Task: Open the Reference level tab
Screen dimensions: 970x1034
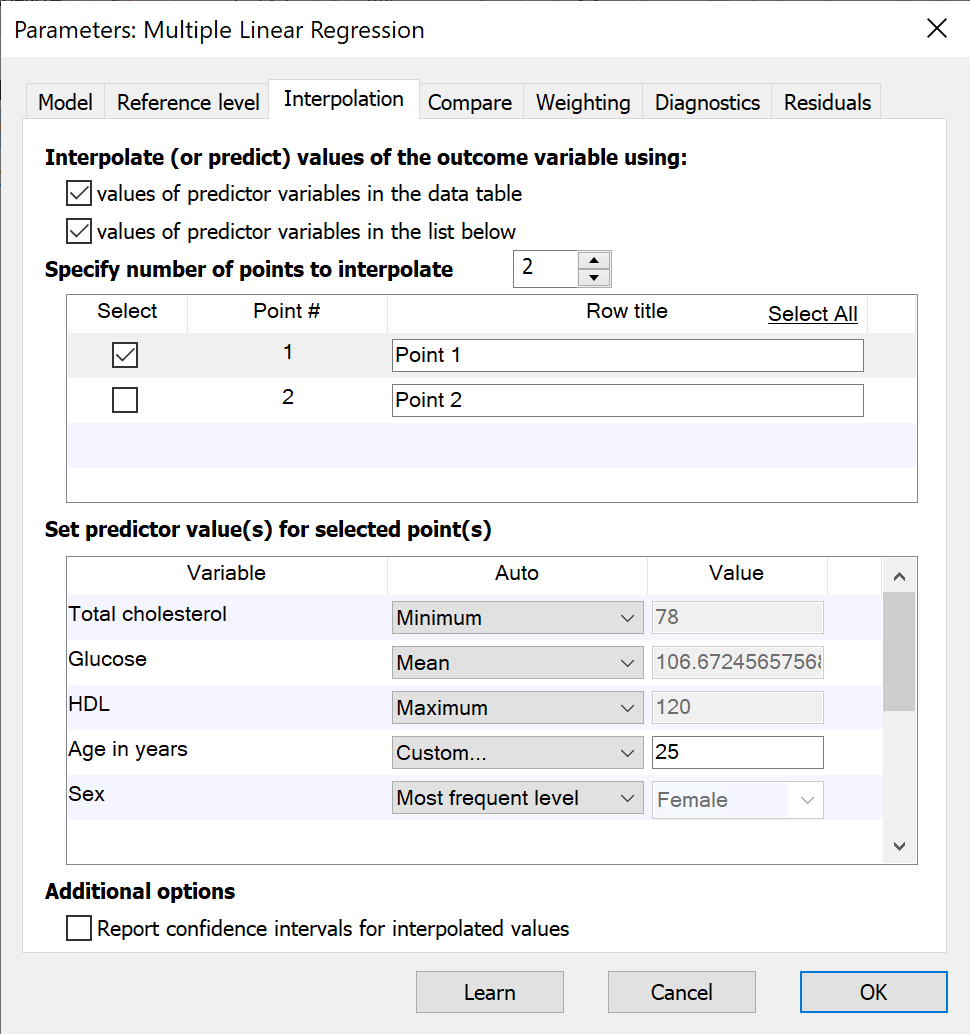Action: 188,102
